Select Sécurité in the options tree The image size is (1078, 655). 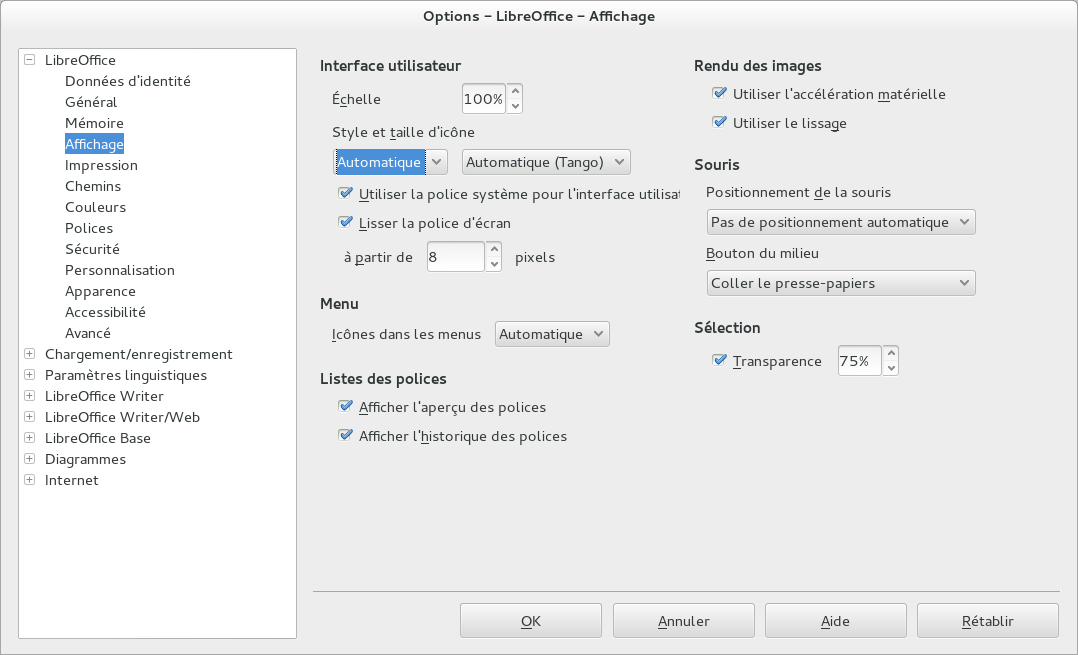click(x=92, y=249)
